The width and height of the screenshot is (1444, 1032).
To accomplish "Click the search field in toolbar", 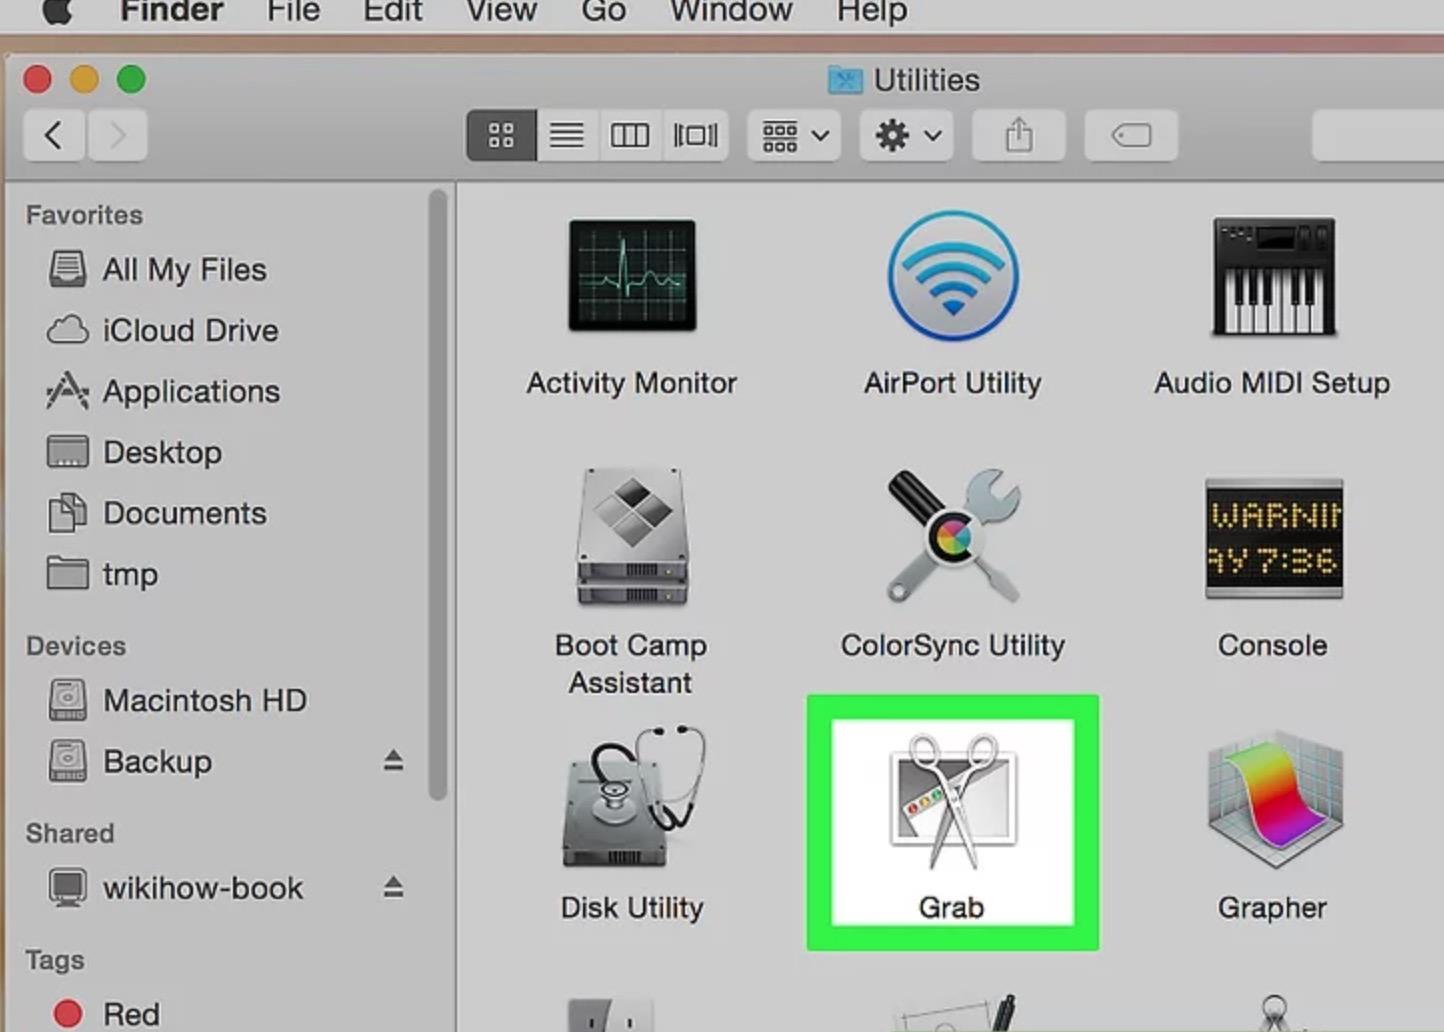I will point(1378,135).
